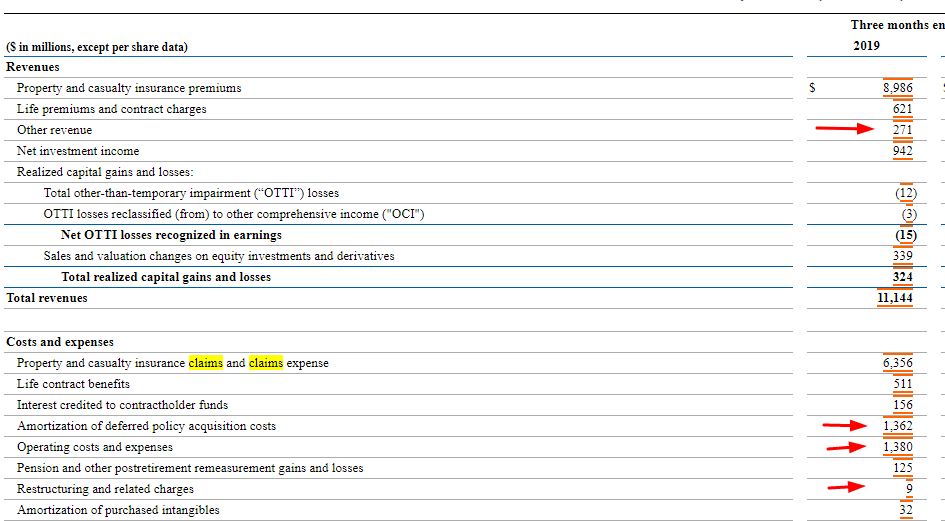The height and width of the screenshot is (521, 945).
Task: Select the Net investment income value 942
Action: pyautogui.click(x=902, y=151)
